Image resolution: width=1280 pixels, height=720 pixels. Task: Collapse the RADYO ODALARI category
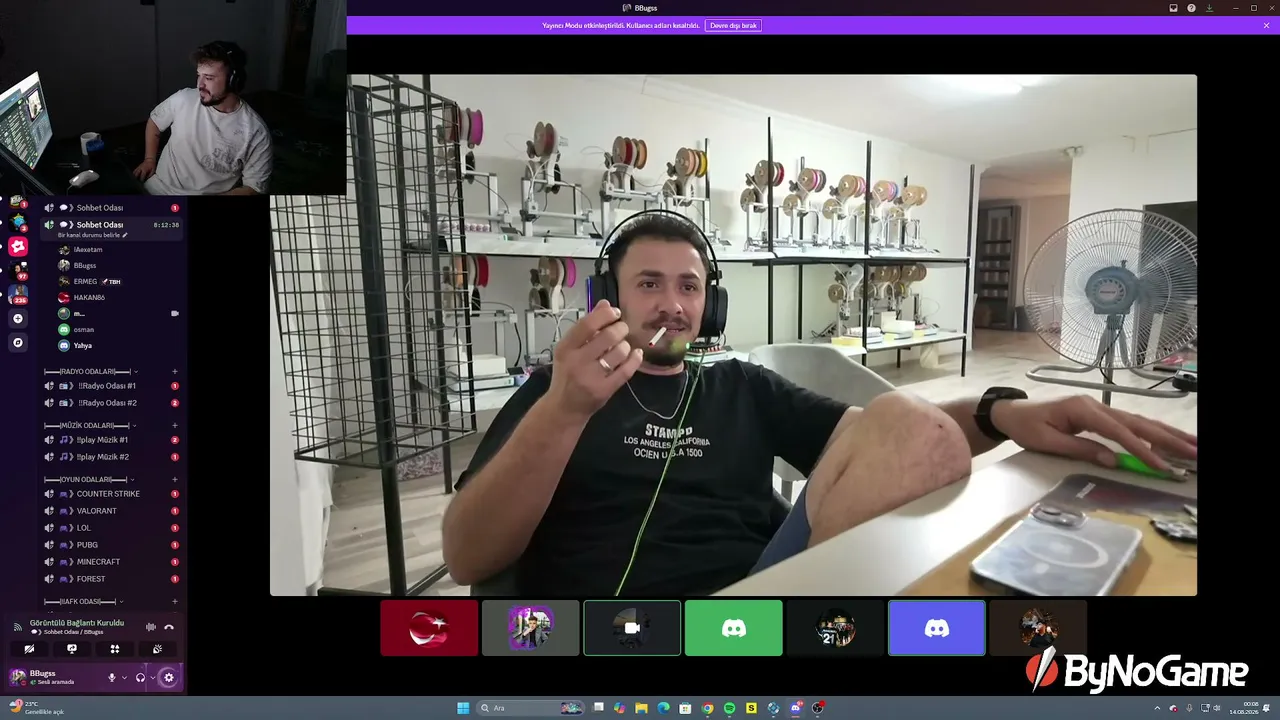coord(92,371)
